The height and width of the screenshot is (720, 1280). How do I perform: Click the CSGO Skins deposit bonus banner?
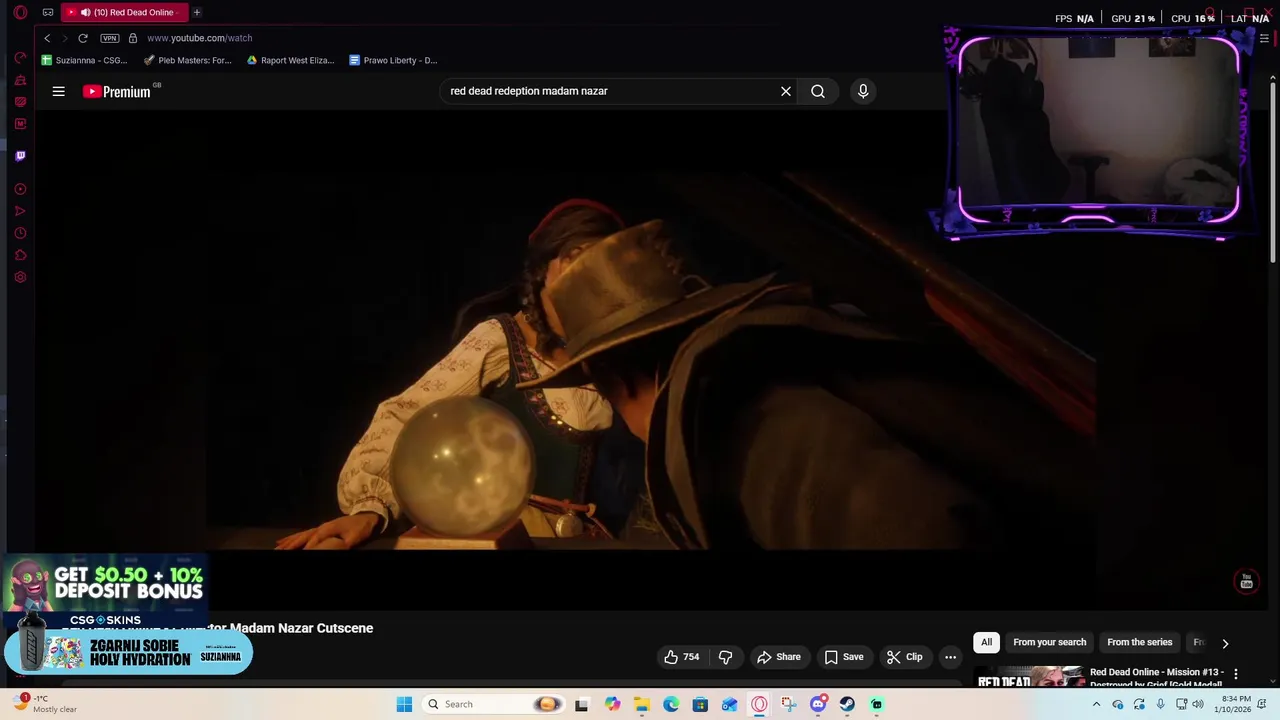click(x=104, y=591)
